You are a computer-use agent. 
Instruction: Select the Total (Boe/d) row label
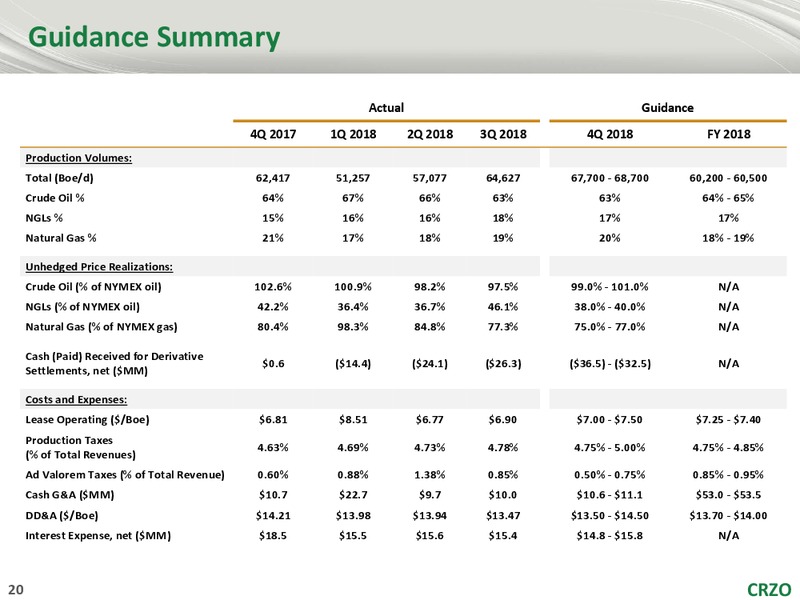(x=59, y=178)
